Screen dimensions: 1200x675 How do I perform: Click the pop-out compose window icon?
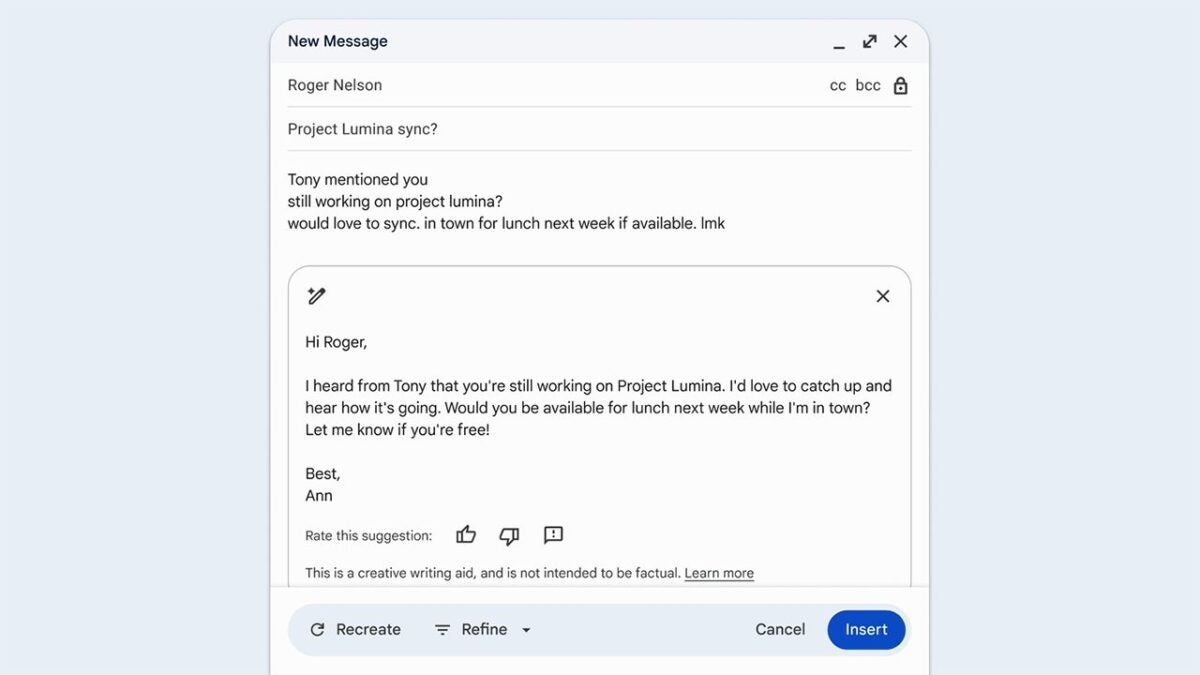pos(869,41)
